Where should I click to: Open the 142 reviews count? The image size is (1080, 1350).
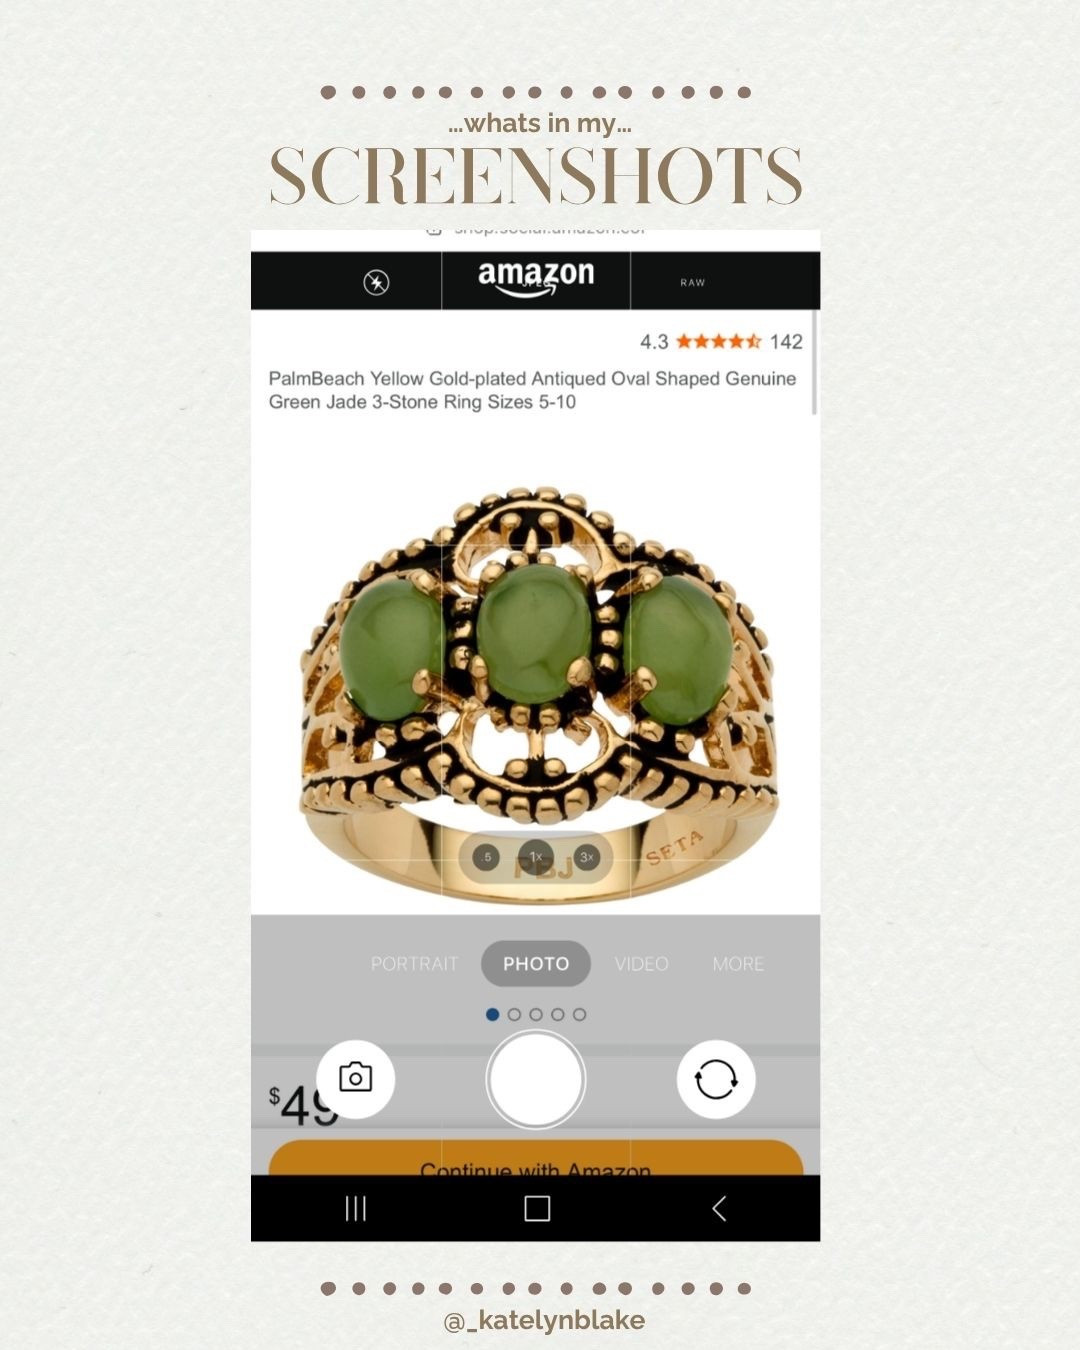[786, 342]
